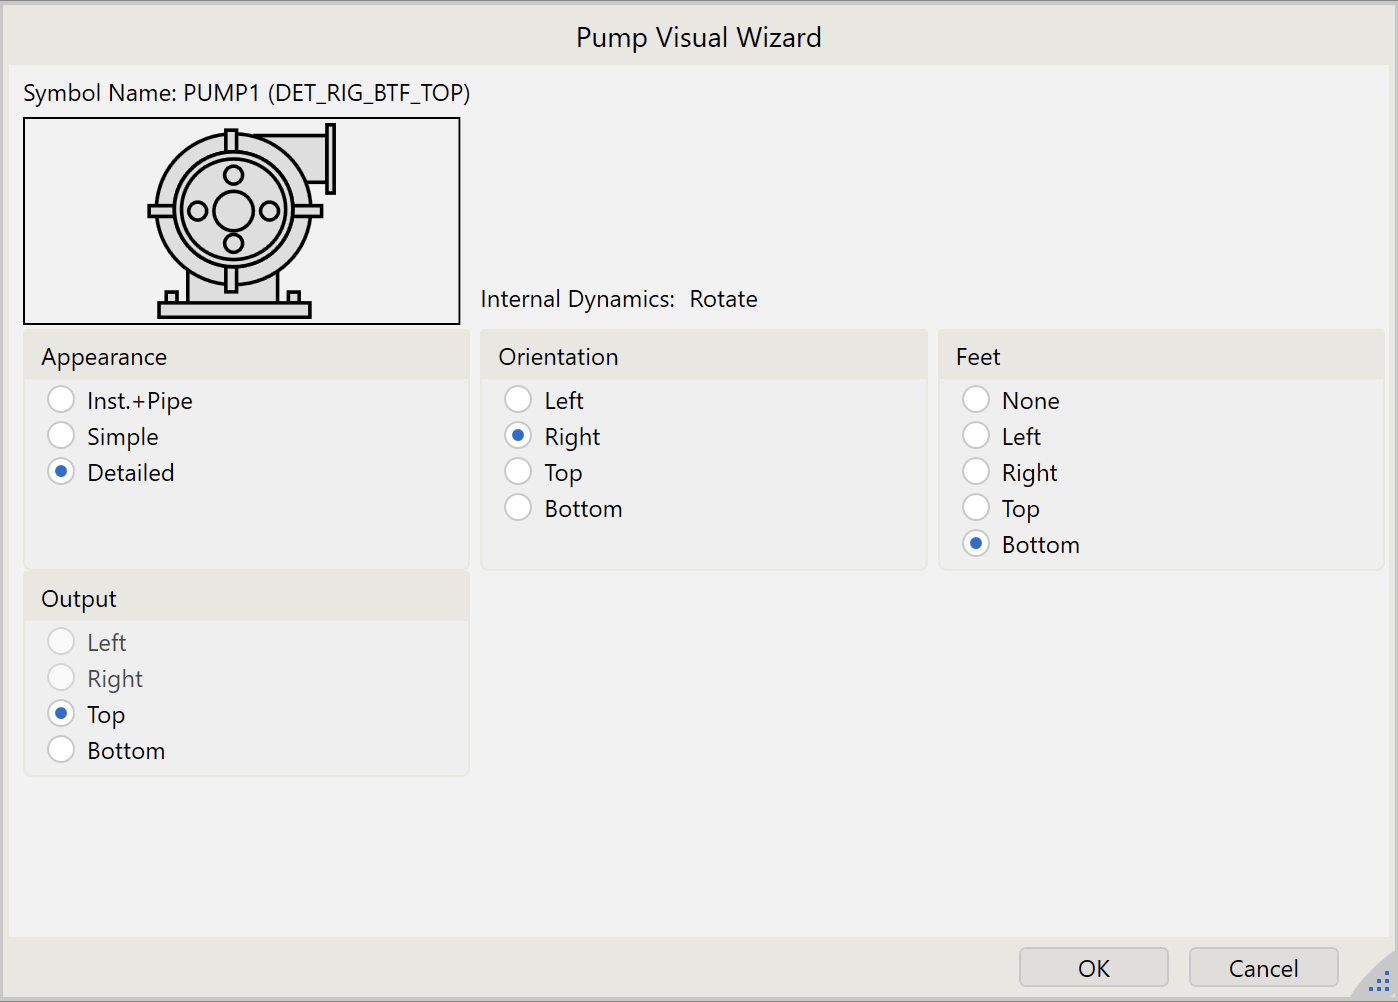Click the pump symbol preview image
The image size is (1398, 1002).
pyautogui.click(x=241, y=221)
